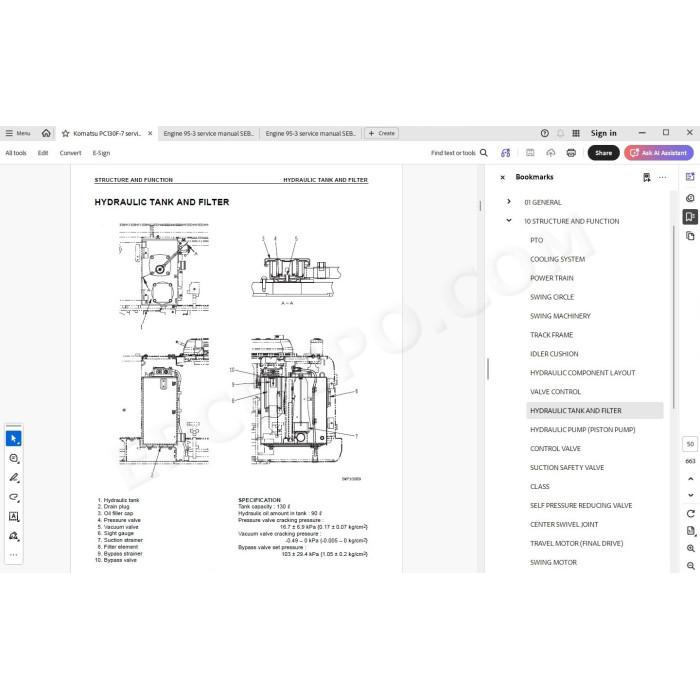The image size is (700, 700).
Task: Open the POWER TRAIN bookmark
Action: click(x=552, y=278)
